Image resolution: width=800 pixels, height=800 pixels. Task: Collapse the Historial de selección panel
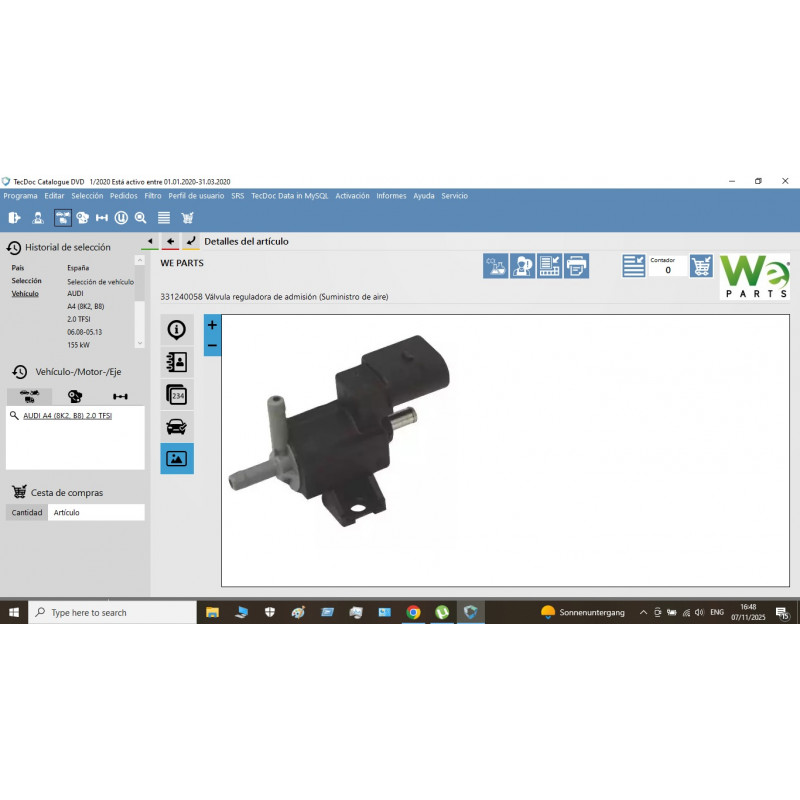(x=12, y=247)
